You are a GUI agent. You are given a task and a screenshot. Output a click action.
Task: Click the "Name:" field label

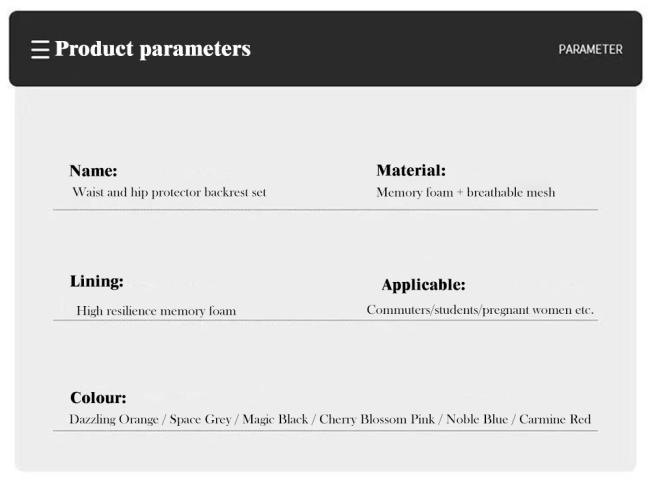[94, 171]
